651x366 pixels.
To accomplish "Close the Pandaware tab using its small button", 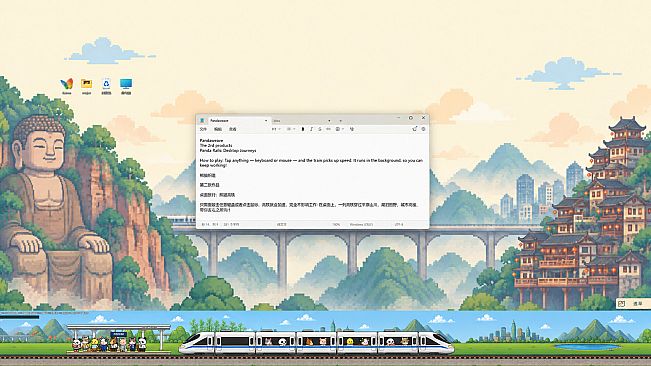I will click(x=266, y=121).
